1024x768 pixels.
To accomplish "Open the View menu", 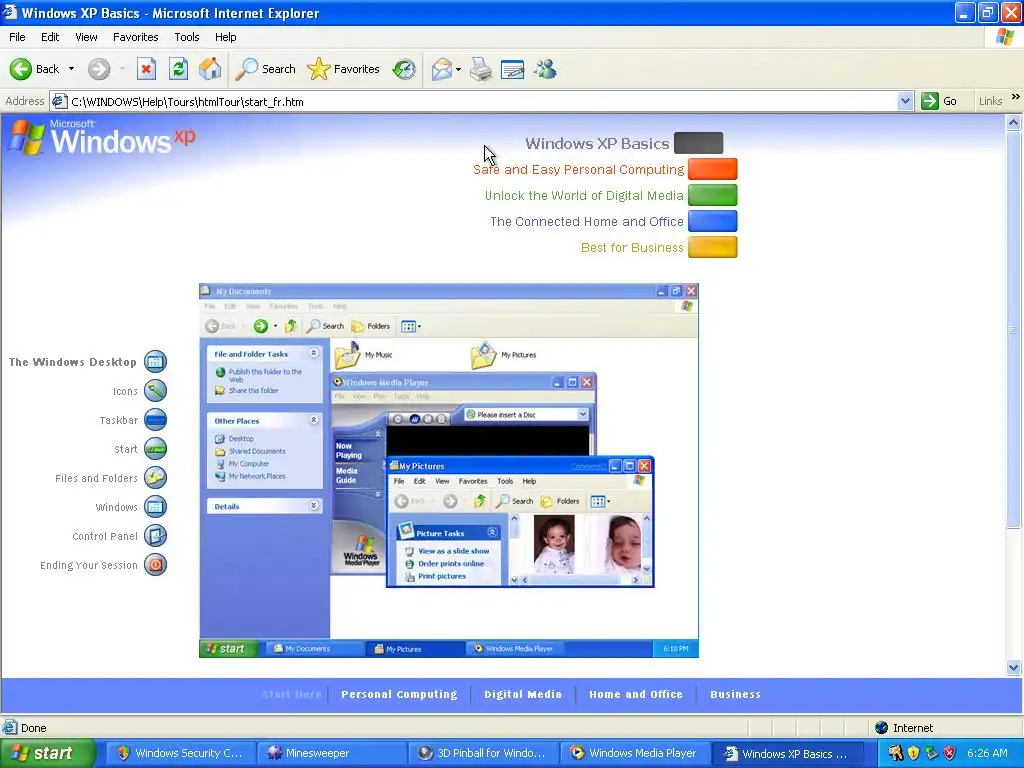I will point(86,37).
